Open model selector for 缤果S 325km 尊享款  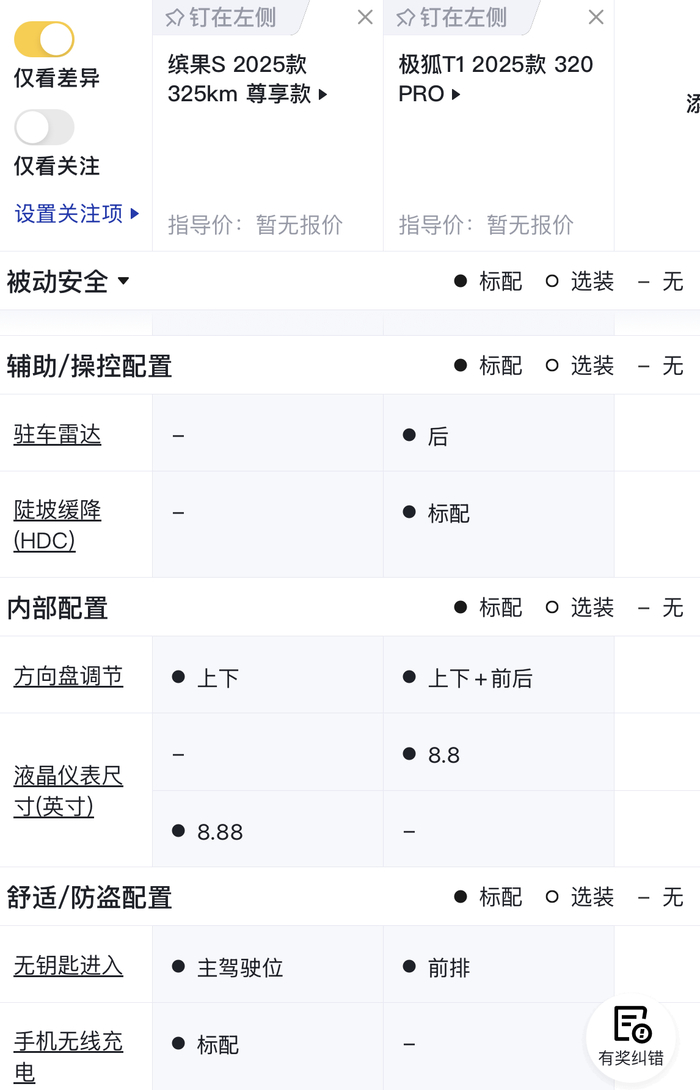point(247,79)
